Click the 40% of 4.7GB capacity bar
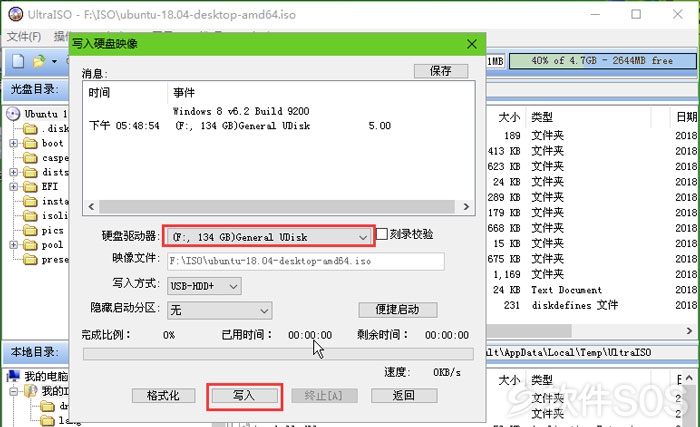 tap(602, 61)
